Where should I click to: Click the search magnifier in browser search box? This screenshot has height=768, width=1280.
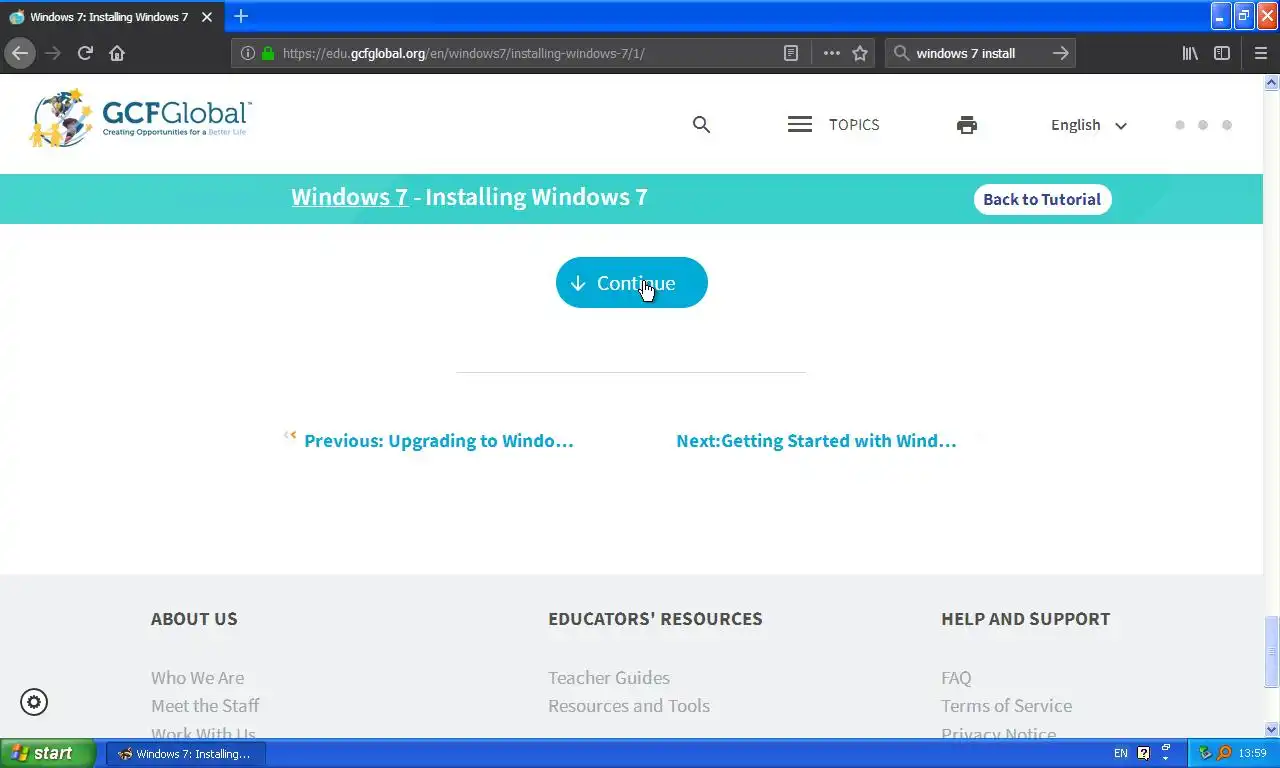[901, 53]
